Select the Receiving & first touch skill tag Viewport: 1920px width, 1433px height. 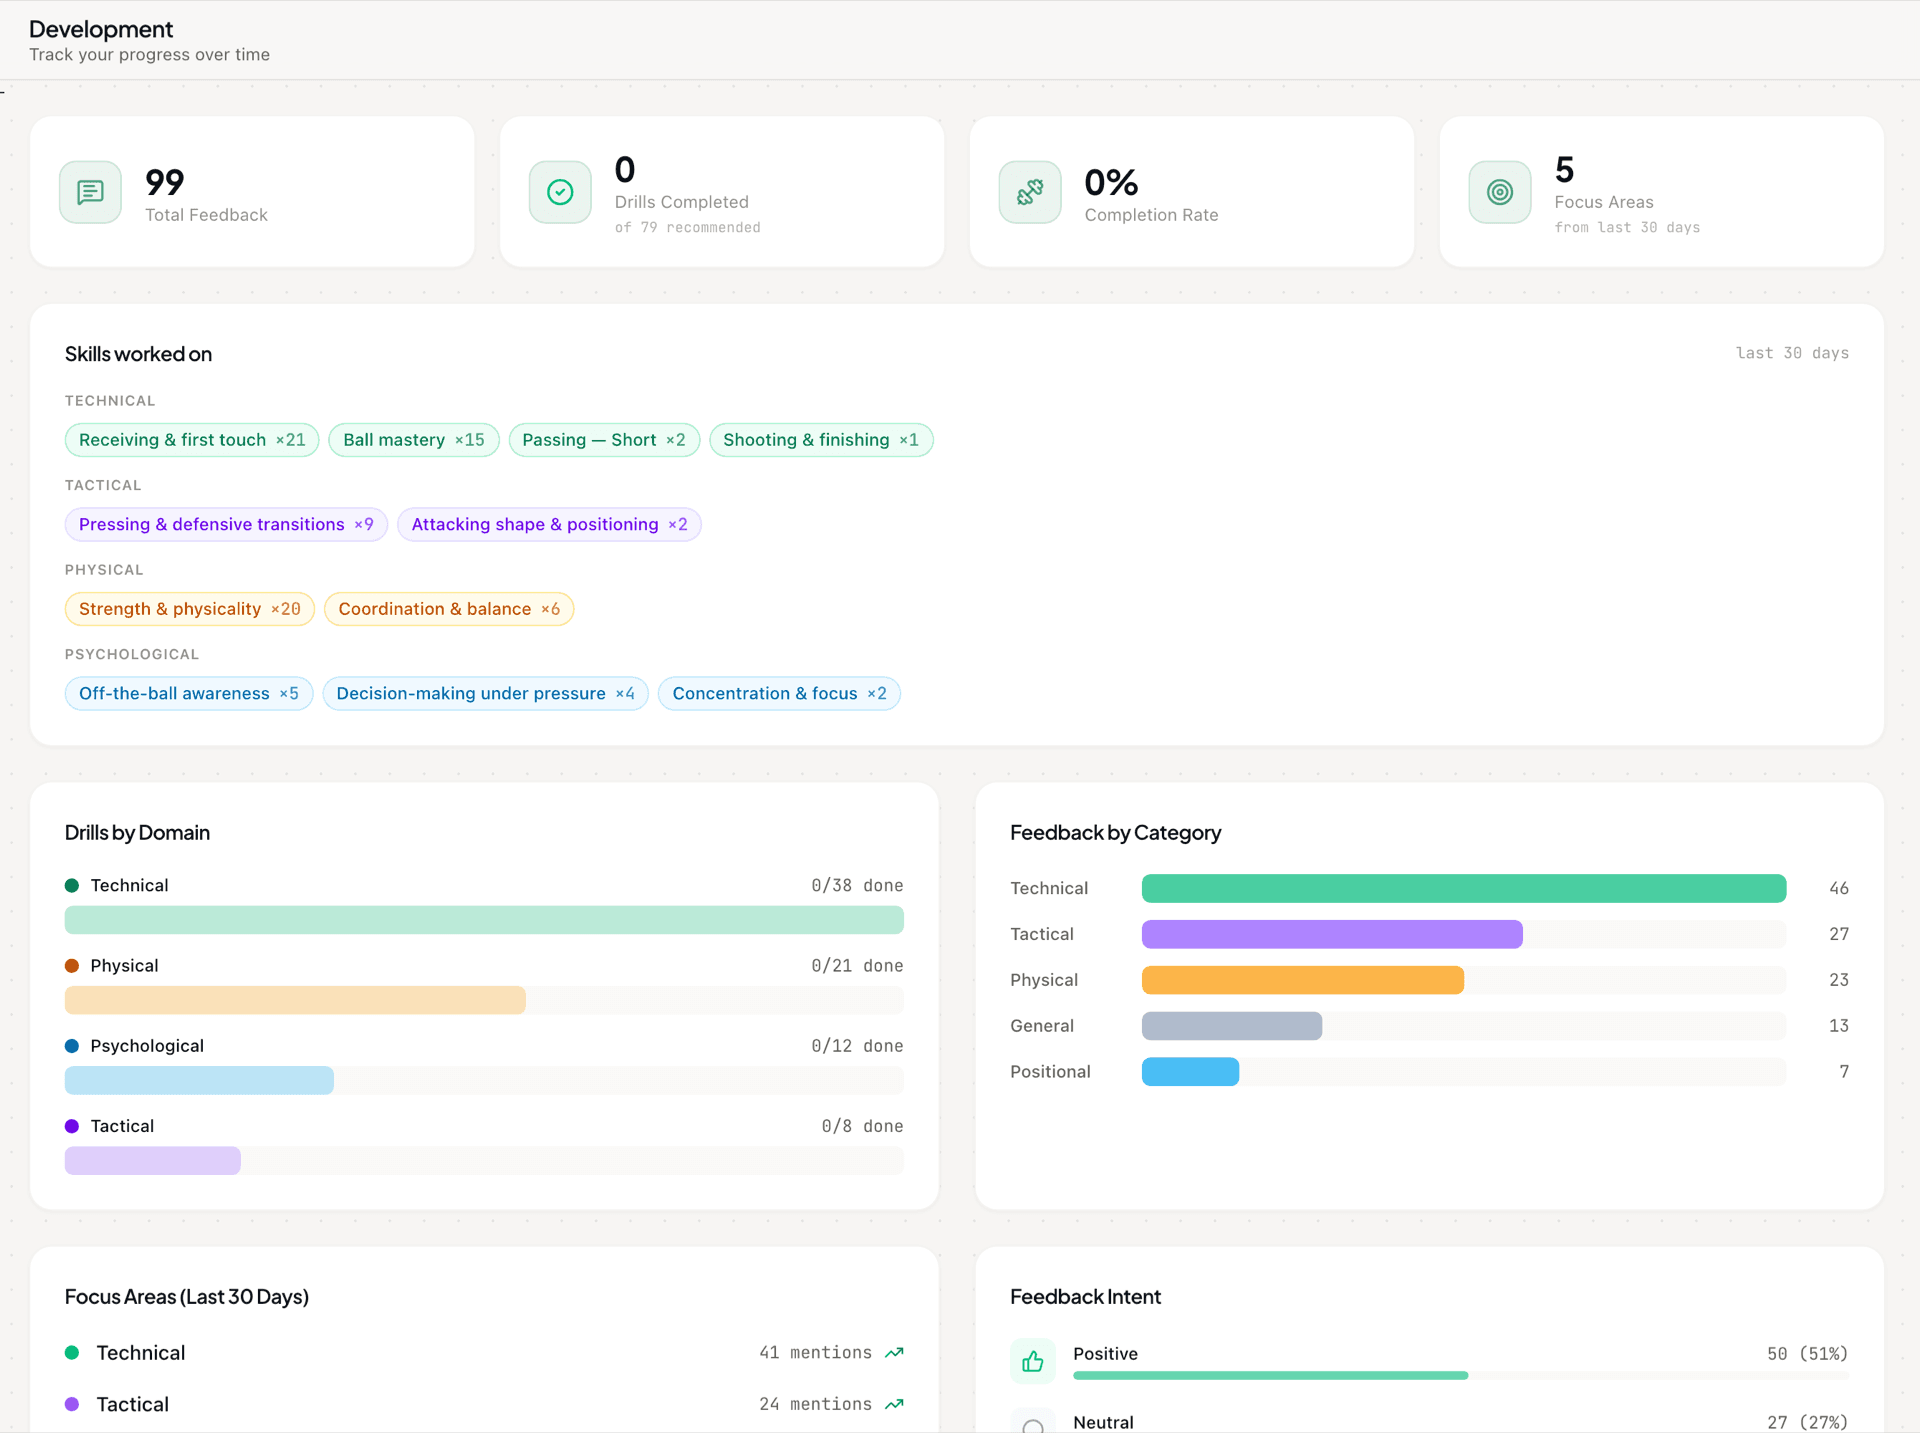click(192, 440)
